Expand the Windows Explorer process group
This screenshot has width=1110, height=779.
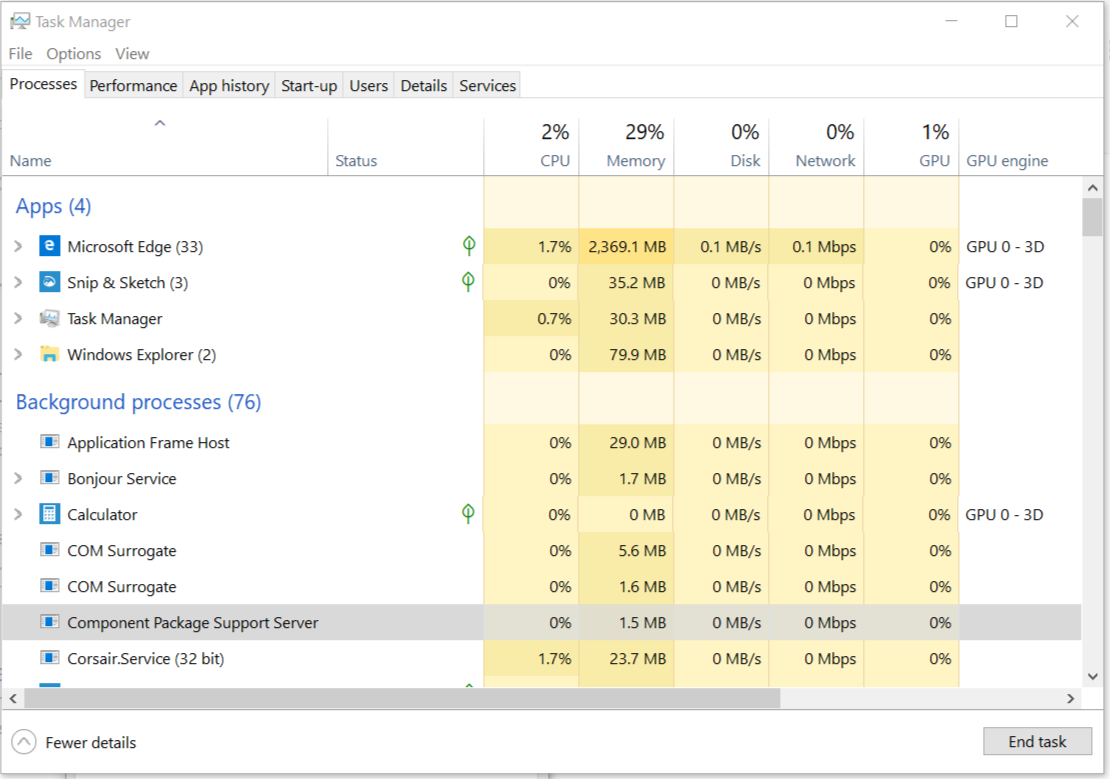tap(18, 354)
